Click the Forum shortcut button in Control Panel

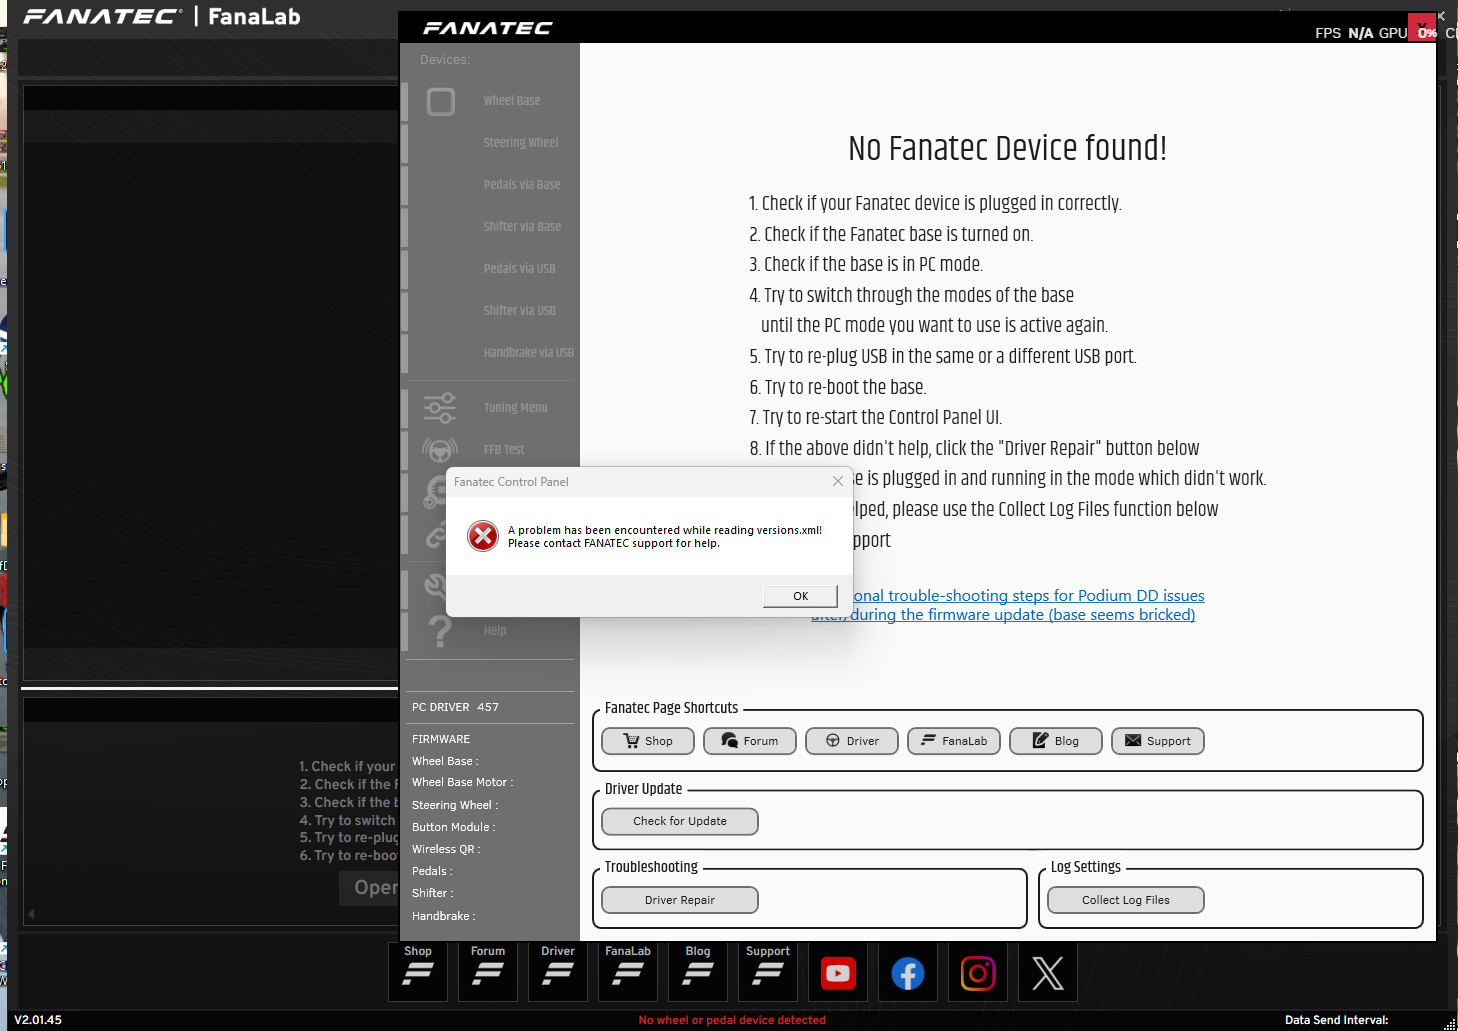[x=750, y=741]
